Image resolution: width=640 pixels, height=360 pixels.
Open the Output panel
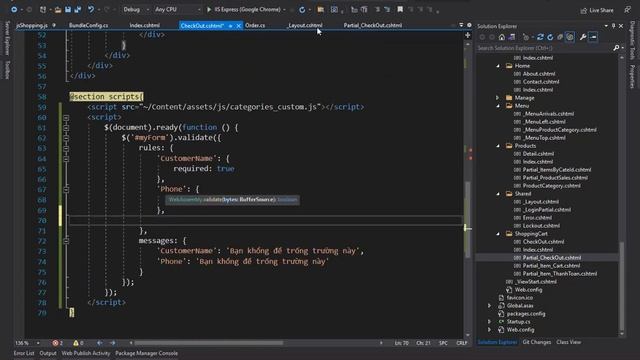point(48,353)
